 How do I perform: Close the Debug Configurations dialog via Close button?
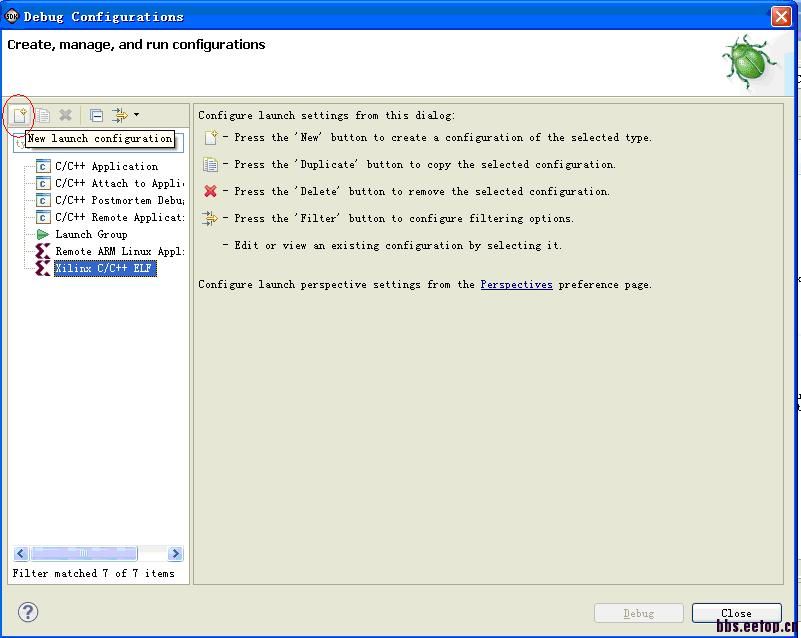pyautogui.click(x=736, y=613)
